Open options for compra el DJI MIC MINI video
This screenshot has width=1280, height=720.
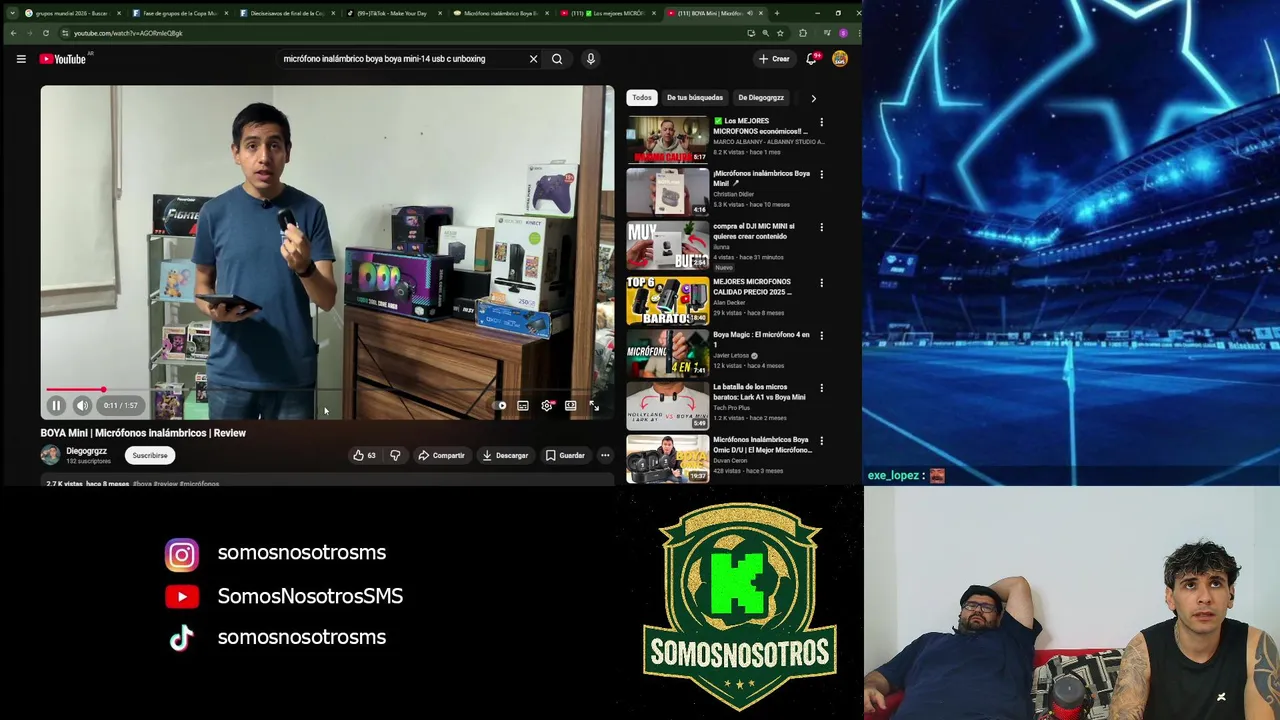pos(822,227)
